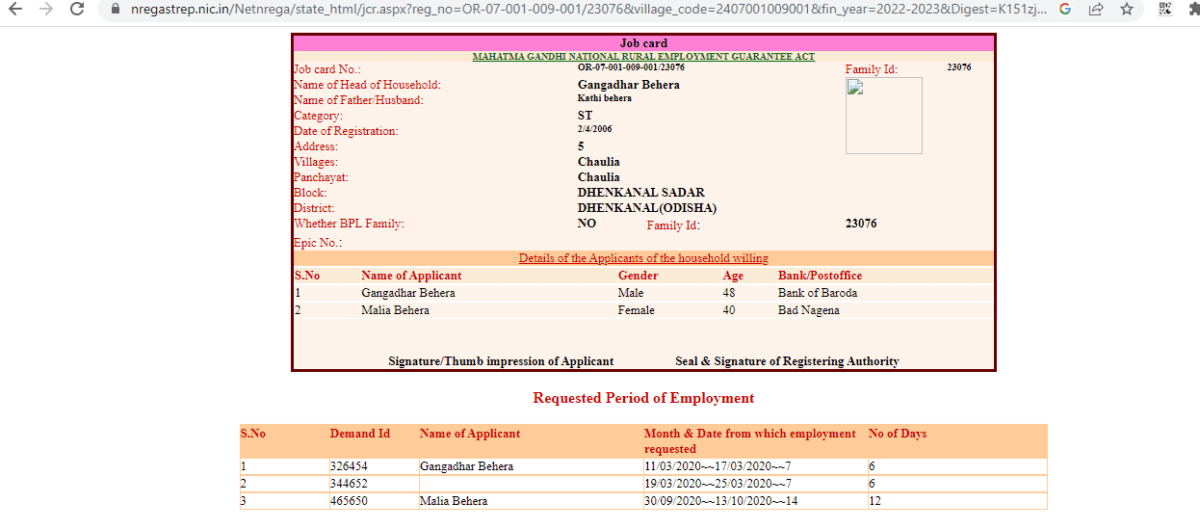The image size is (1200, 529).
Task: Select district value DHENKANAL(ODISHA)
Action: [x=647, y=208]
